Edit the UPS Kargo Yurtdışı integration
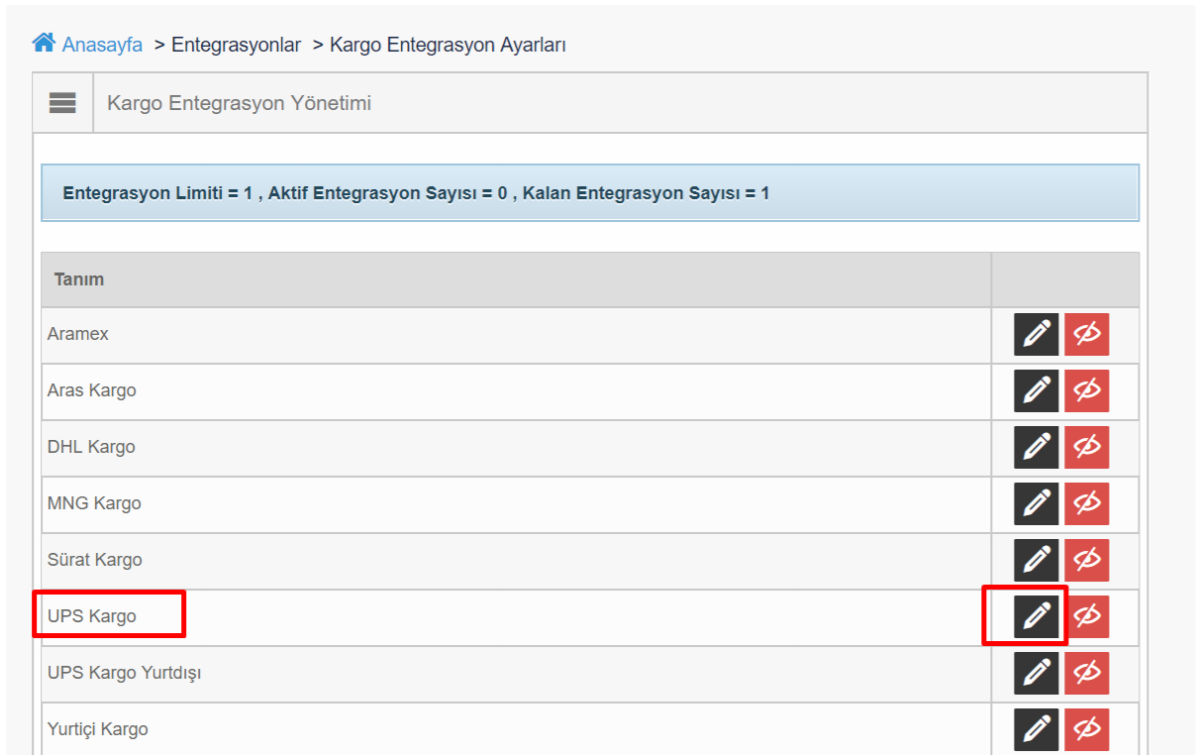 coord(1036,673)
